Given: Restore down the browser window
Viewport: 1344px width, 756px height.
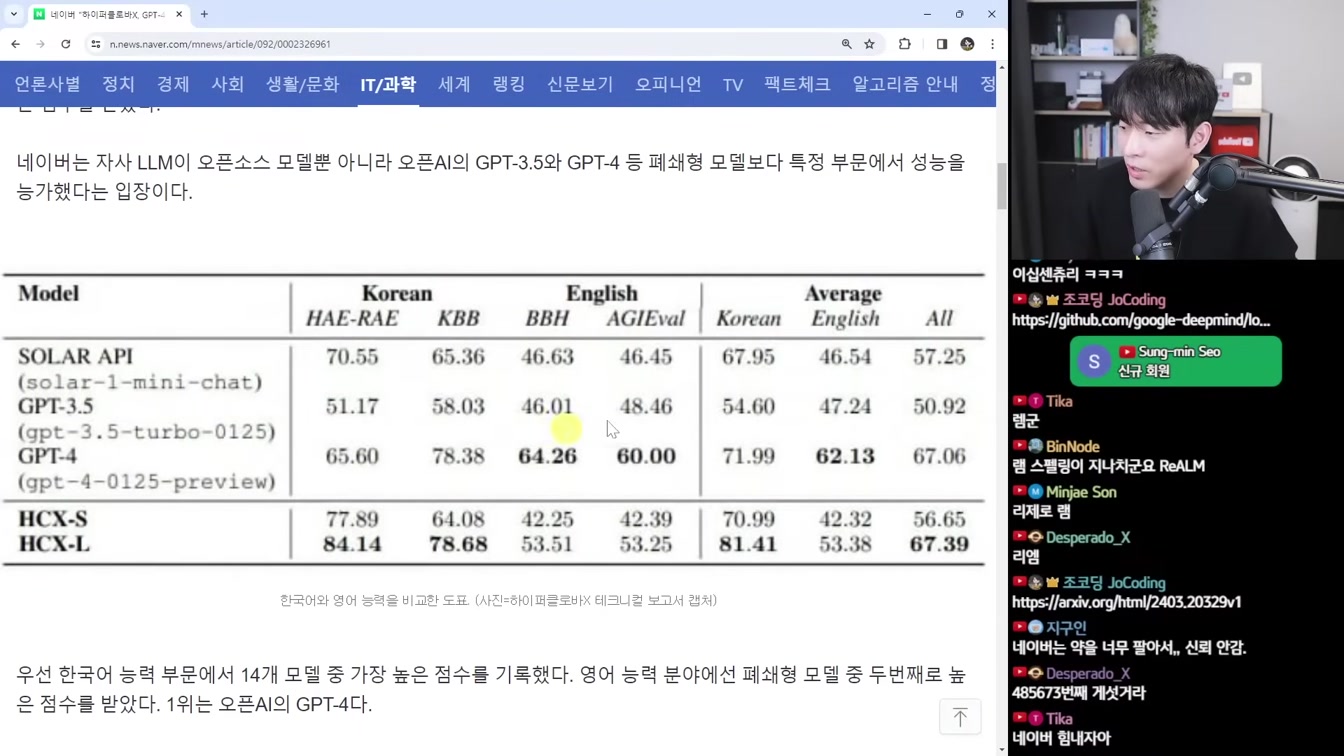Looking at the screenshot, I should (959, 14).
